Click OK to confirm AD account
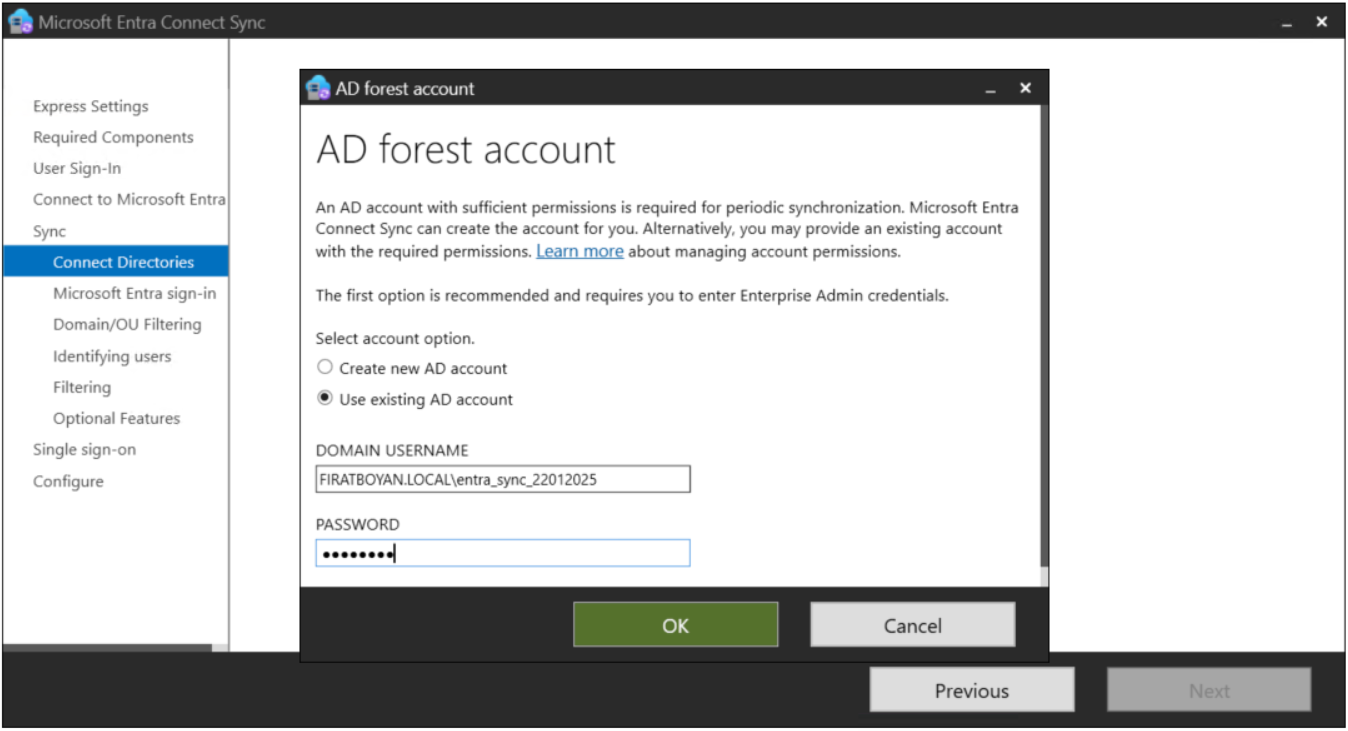The height and width of the screenshot is (731, 1348). point(675,625)
